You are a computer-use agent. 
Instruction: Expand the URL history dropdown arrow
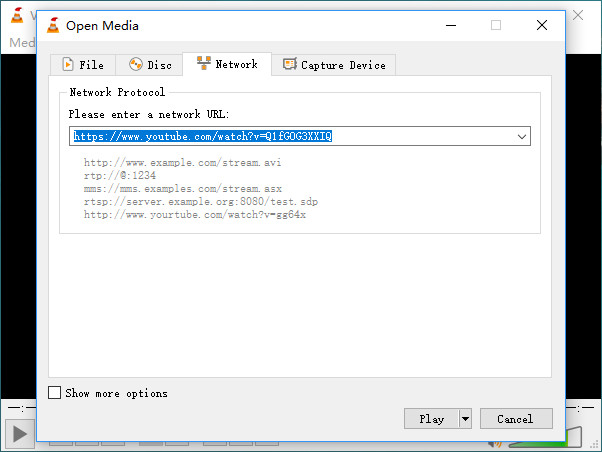click(521, 136)
